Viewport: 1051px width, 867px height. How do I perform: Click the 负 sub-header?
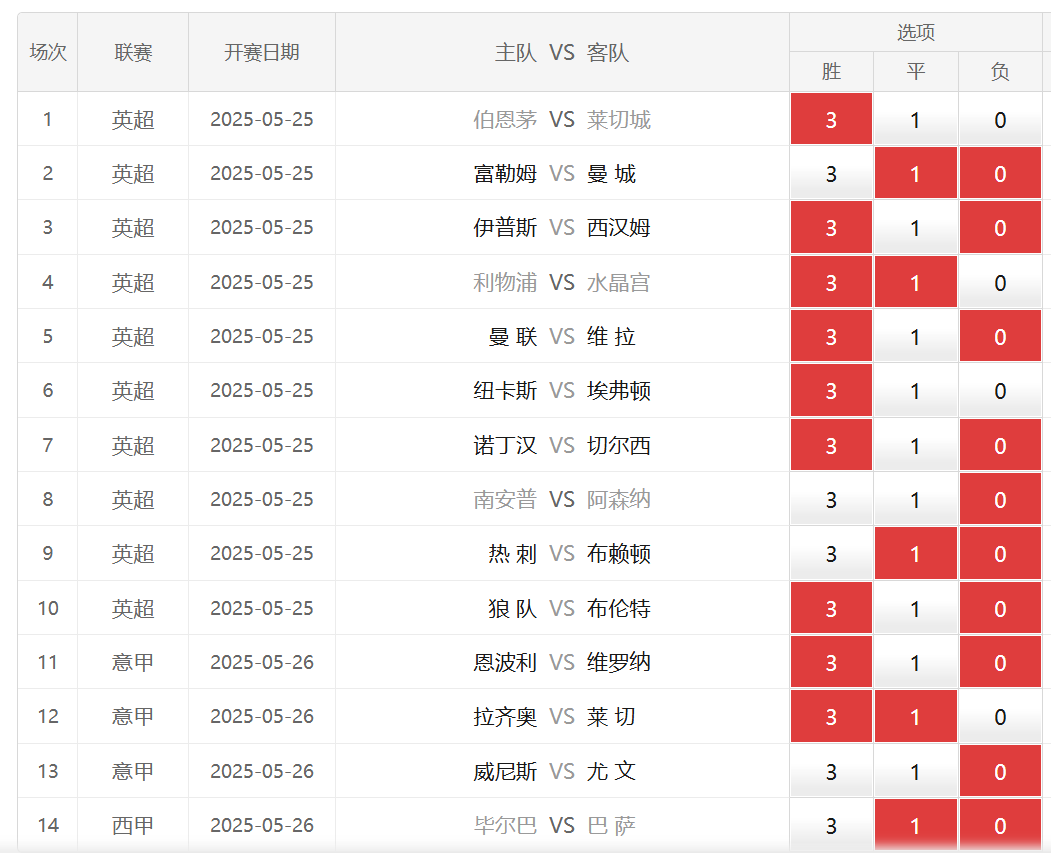coord(1000,71)
